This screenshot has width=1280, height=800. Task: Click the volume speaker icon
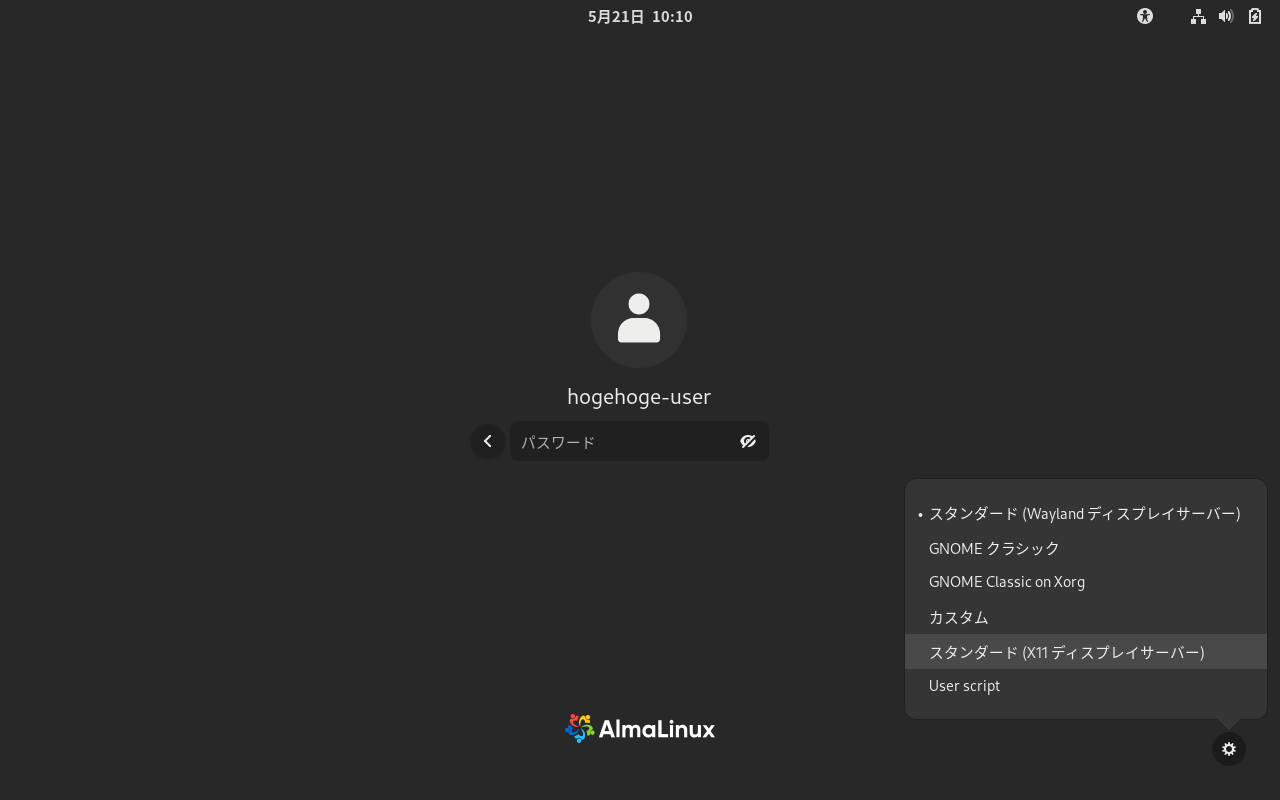[x=1226, y=16]
